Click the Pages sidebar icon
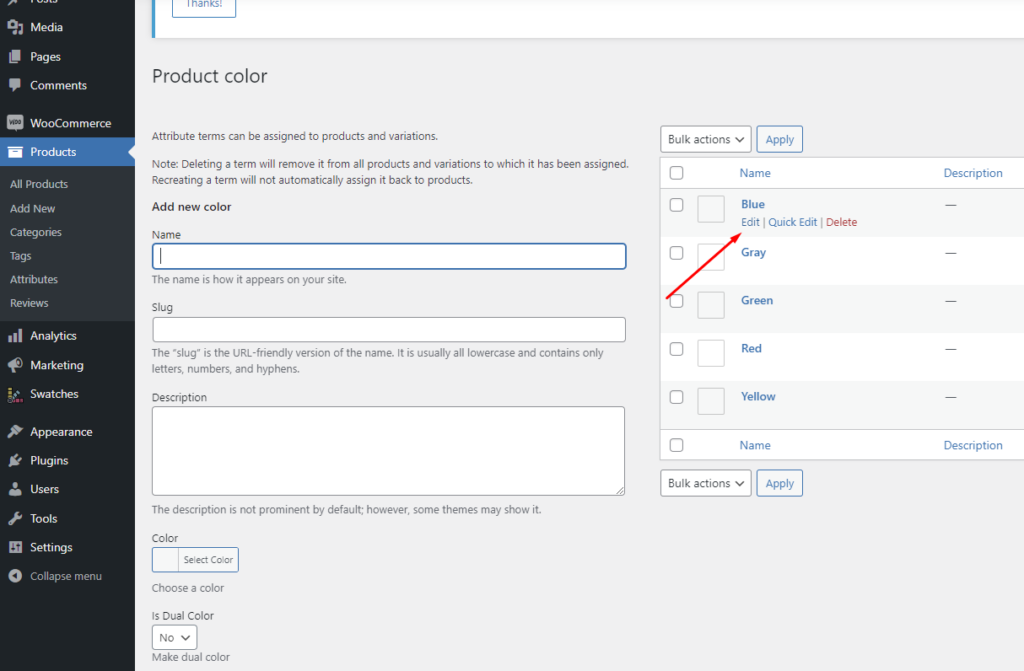The height and width of the screenshot is (671, 1024). coord(15,57)
